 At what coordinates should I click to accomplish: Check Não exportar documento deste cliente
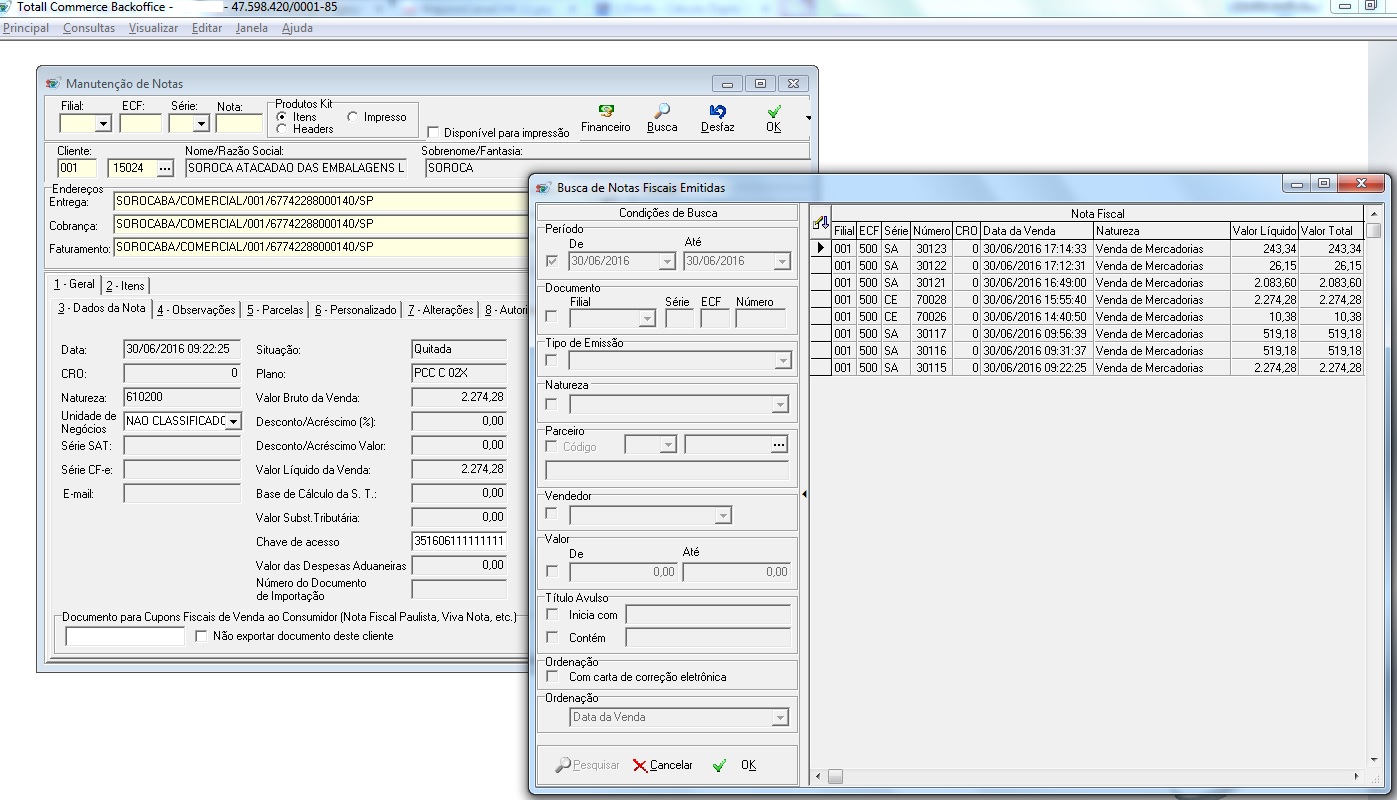[201, 636]
